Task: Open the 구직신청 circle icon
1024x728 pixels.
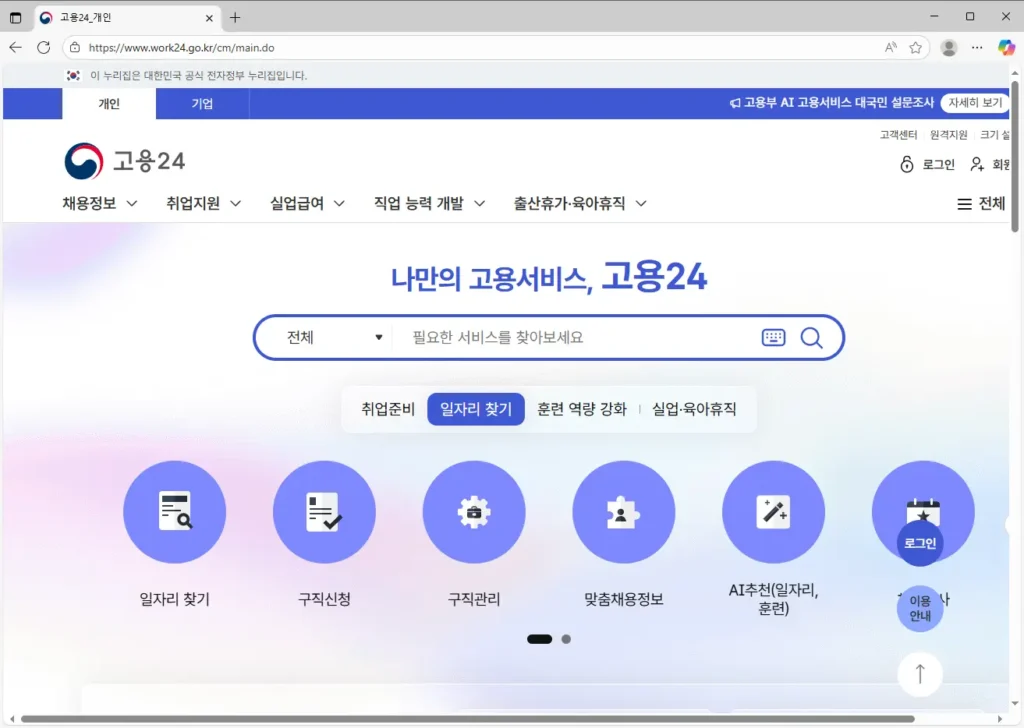Action: (x=324, y=512)
